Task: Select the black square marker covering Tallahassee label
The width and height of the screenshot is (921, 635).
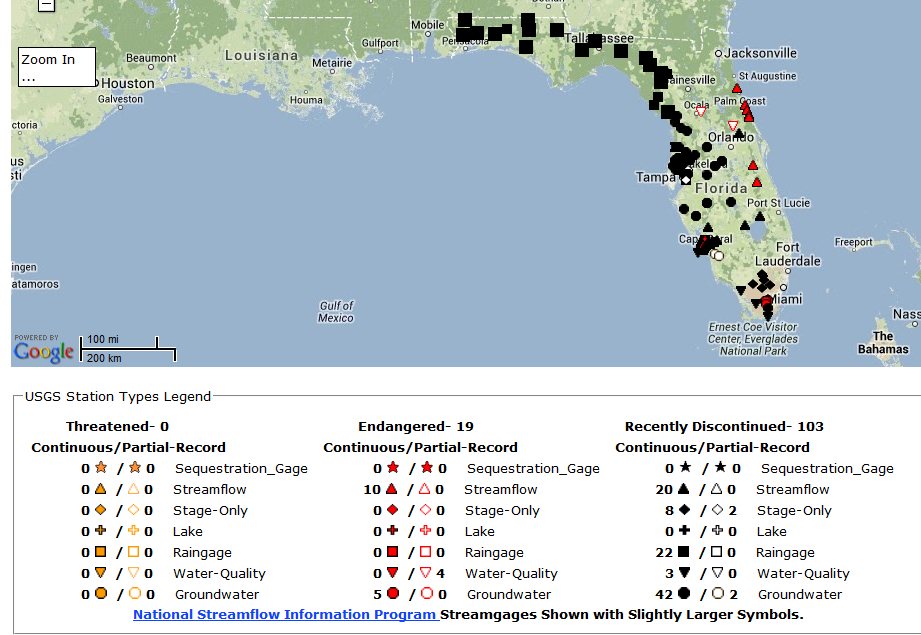Action: 594,41
